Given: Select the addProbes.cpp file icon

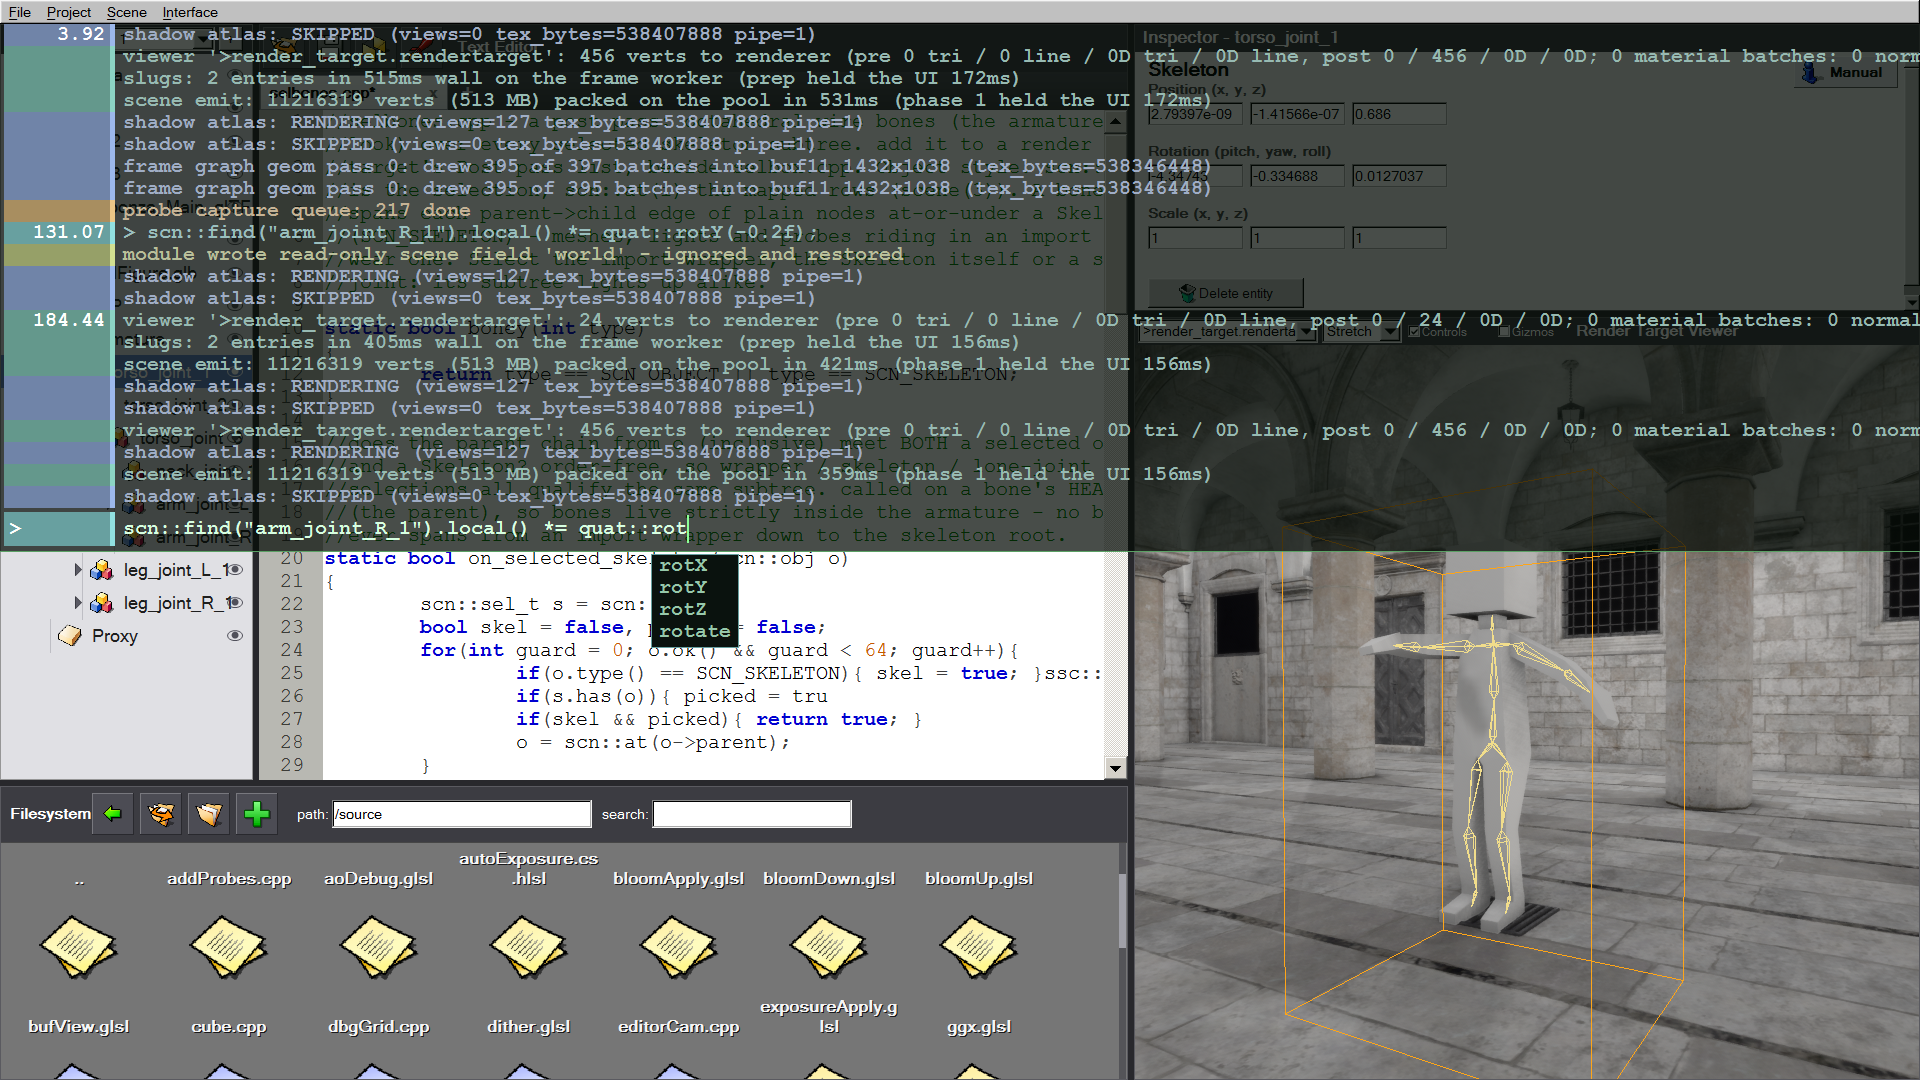Looking at the screenshot, I should [228, 946].
